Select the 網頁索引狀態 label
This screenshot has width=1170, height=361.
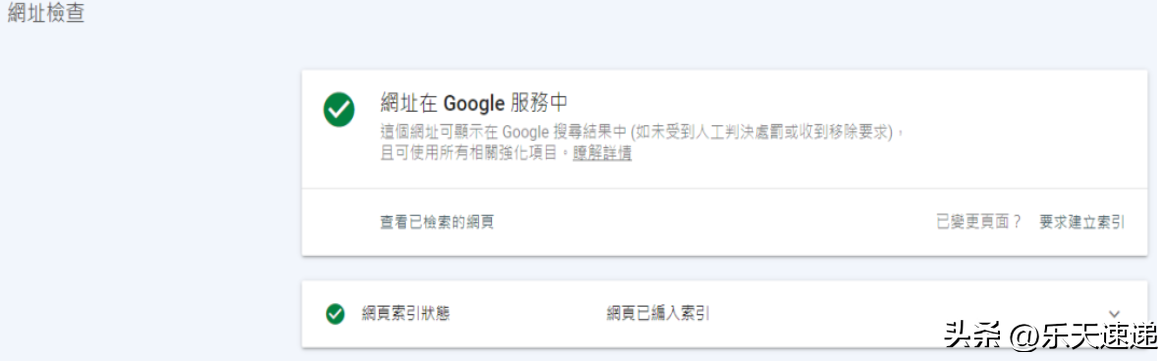click(x=406, y=314)
